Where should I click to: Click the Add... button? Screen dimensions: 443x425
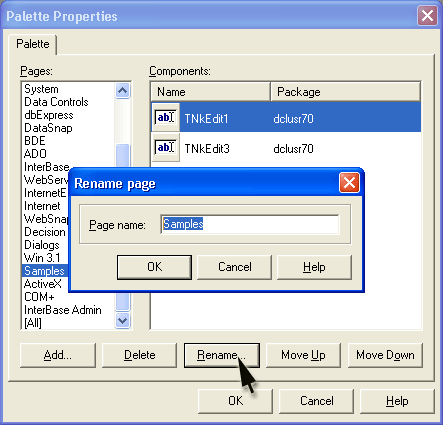coord(58,355)
